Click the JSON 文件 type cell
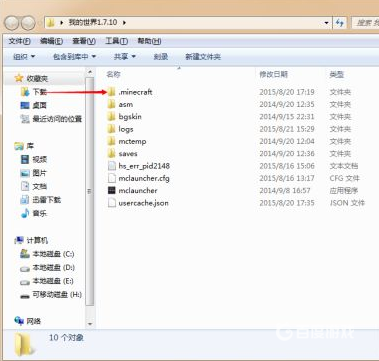 (x=347, y=203)
